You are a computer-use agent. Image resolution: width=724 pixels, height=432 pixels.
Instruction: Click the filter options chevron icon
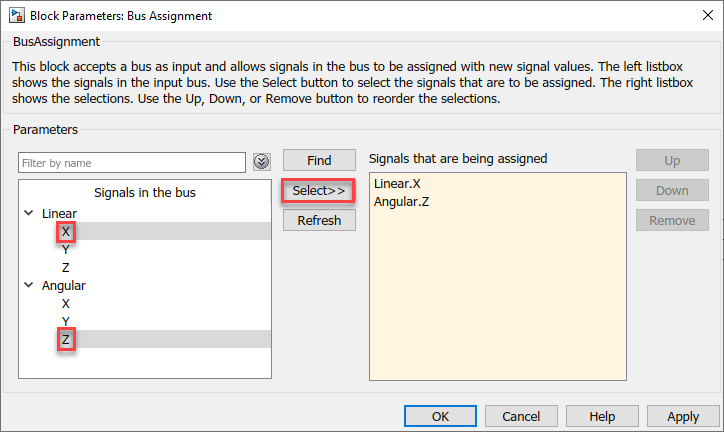tap(262, 162)
